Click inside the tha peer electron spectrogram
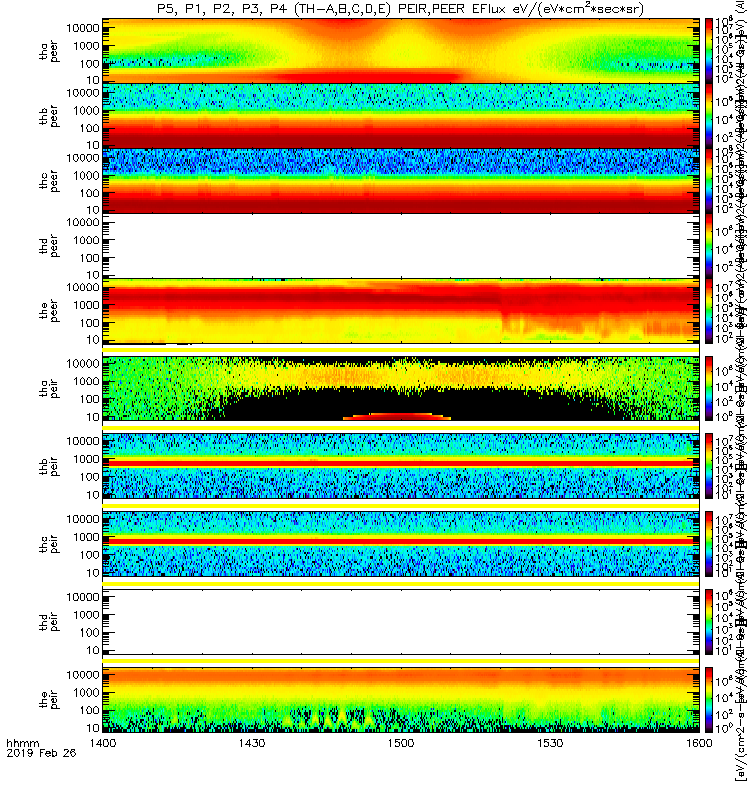This screenshot has width=750, height=800. pyautogui.click(x=401, y=51)
